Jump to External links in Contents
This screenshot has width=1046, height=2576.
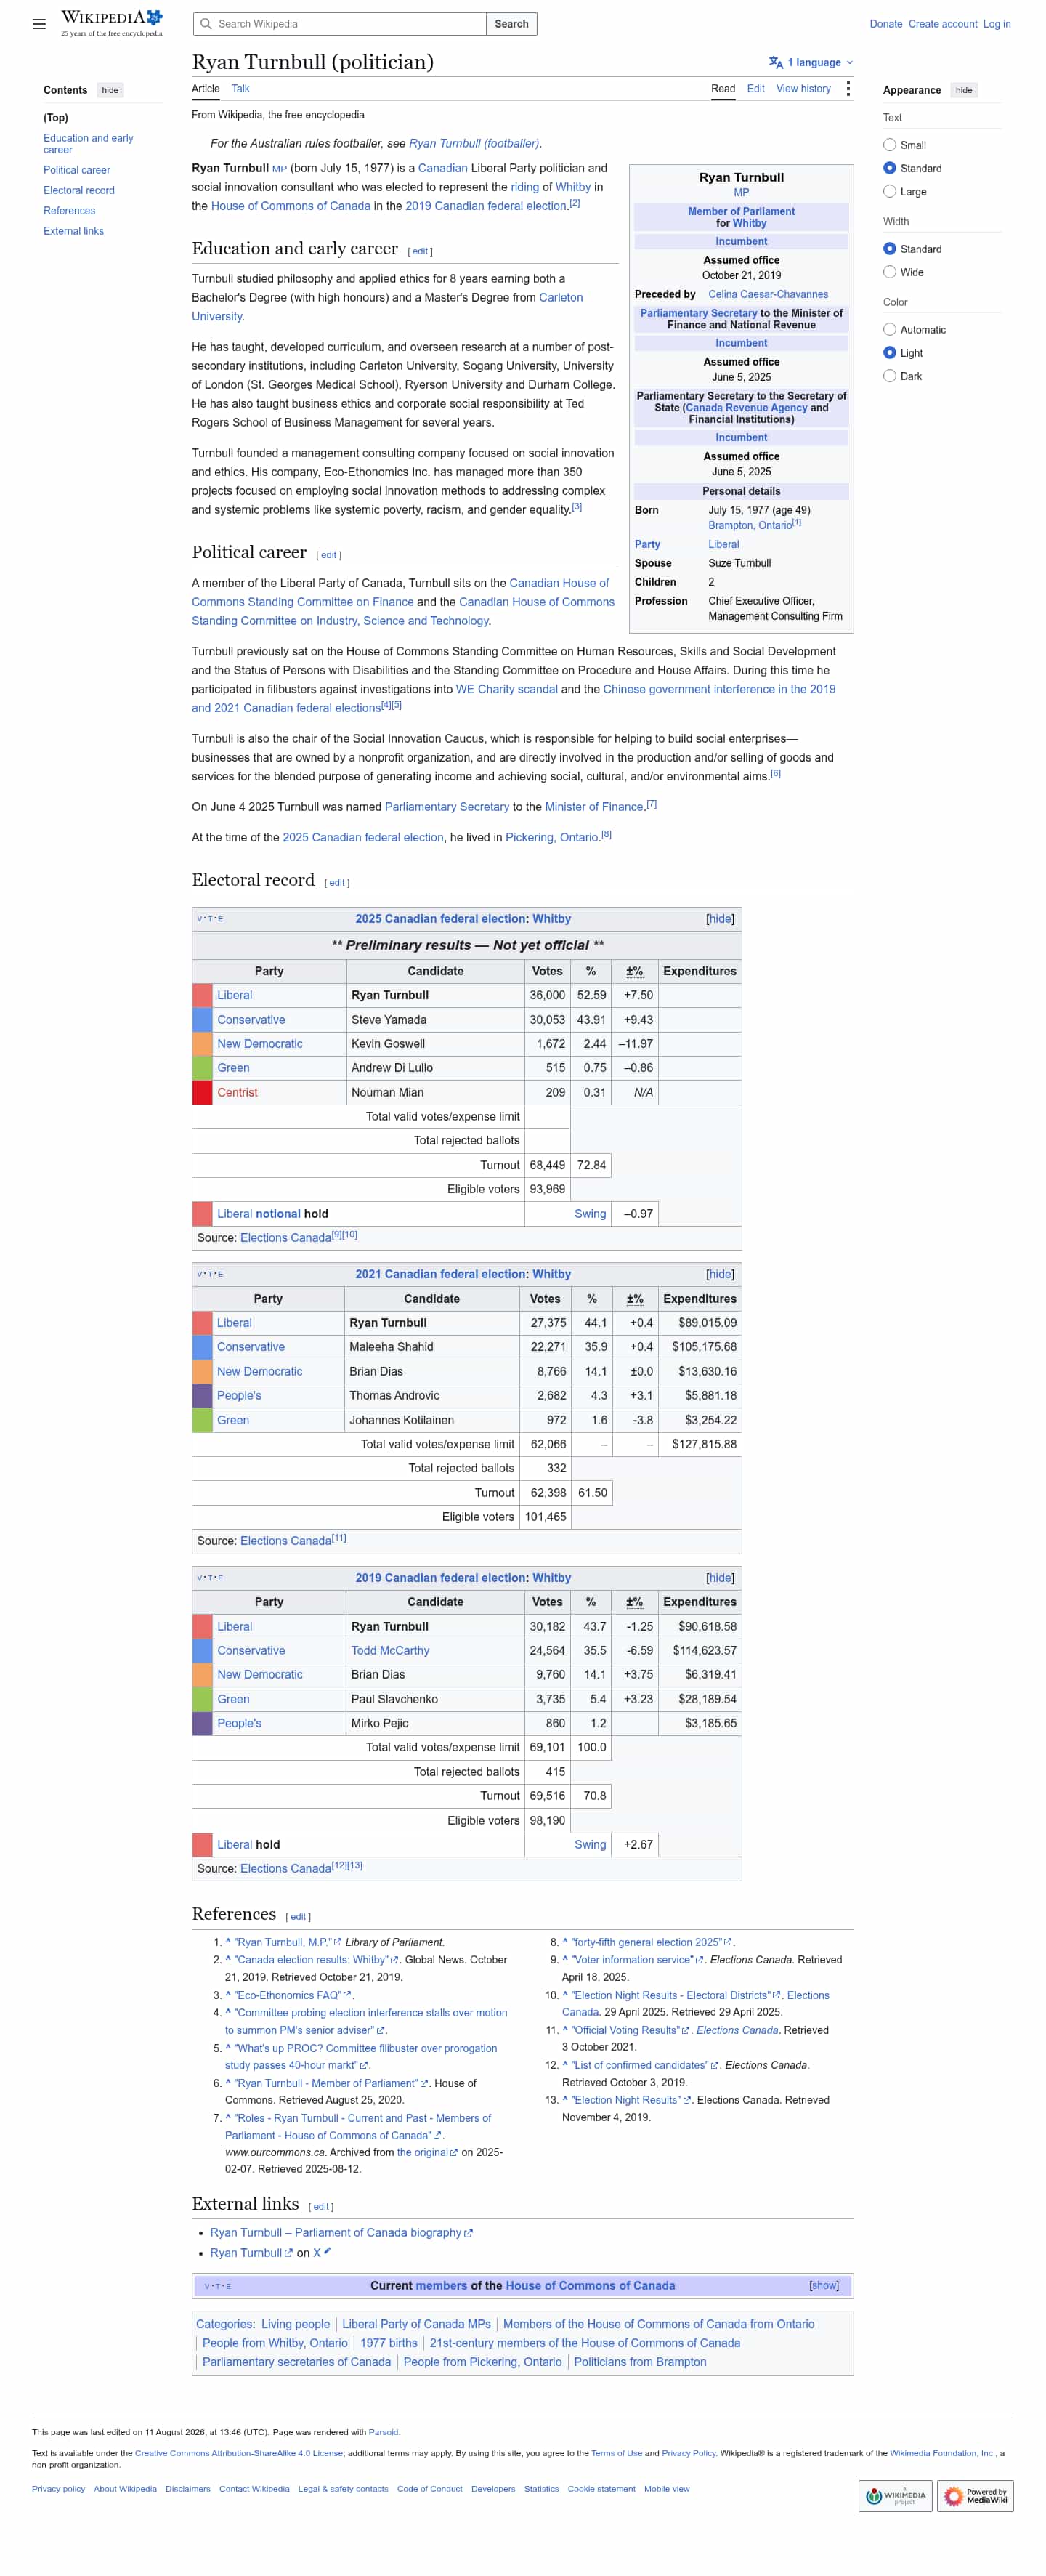click(x=74, y=231)
